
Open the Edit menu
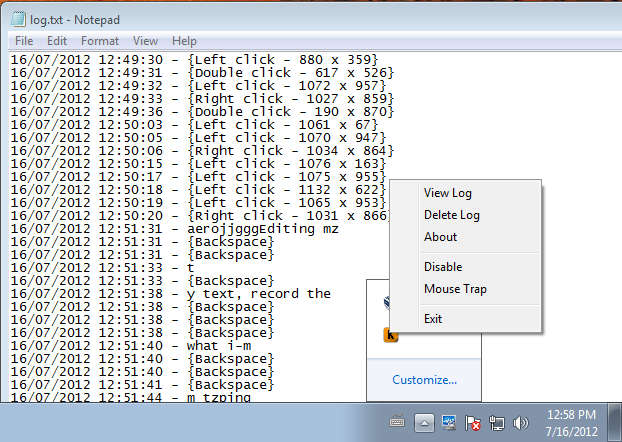(x=57, y=41)
